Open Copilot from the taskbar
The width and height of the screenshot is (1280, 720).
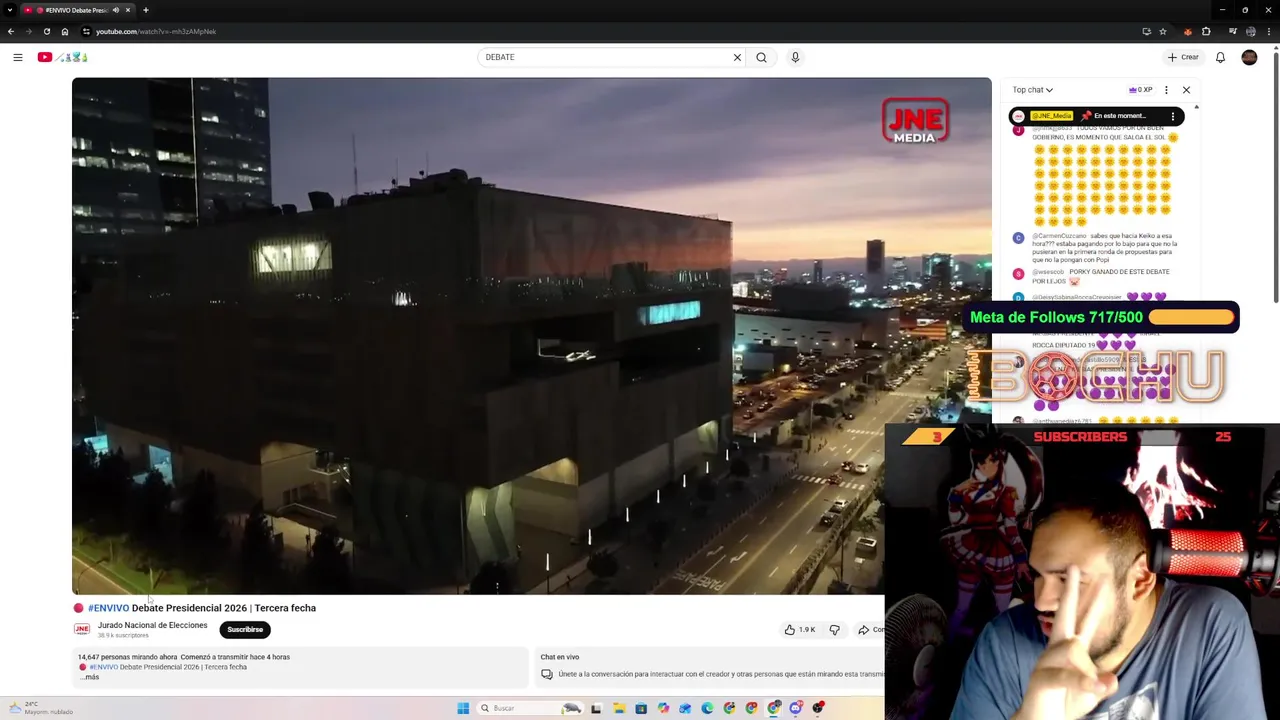coord(663,708)
